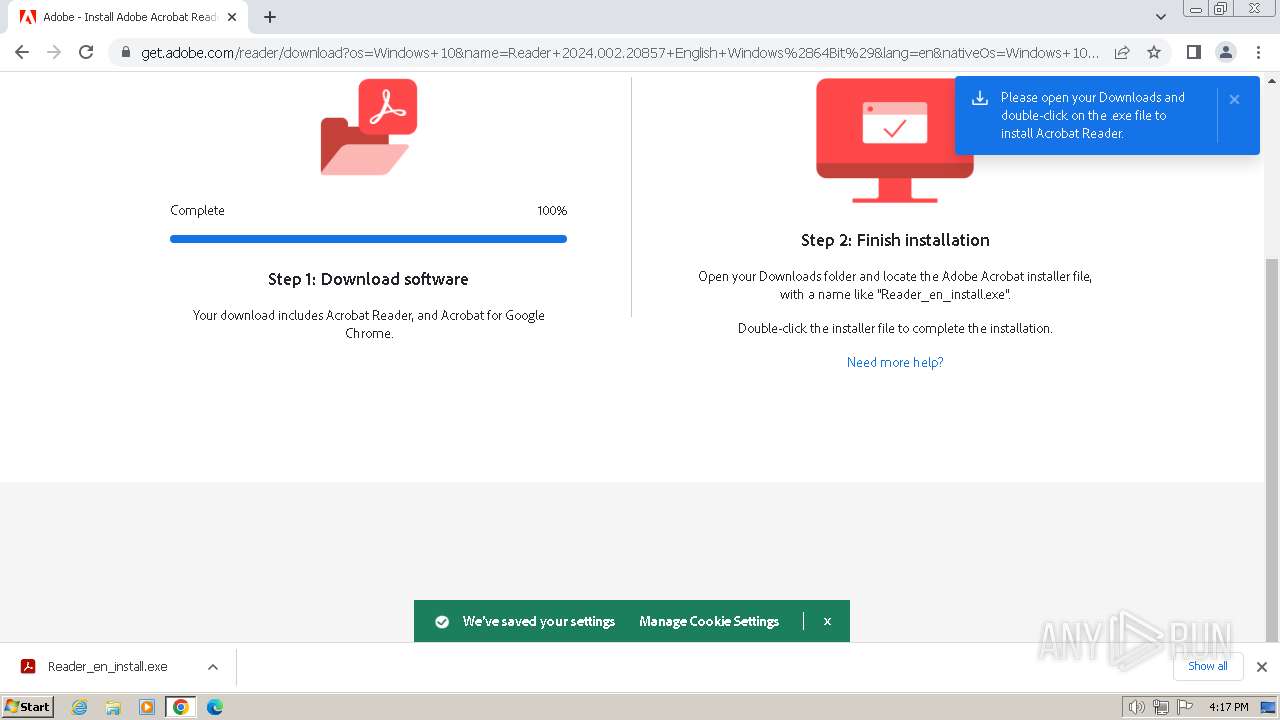
Task: Click the green checkmark in cookie banner
Action: click(442, 621)
